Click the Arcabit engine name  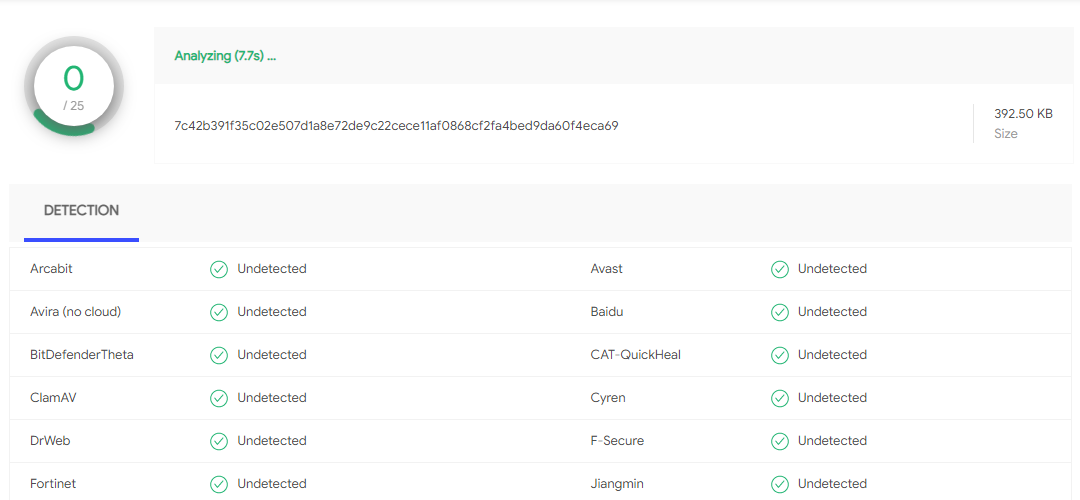pyautogui.click(x=51, y=269)
